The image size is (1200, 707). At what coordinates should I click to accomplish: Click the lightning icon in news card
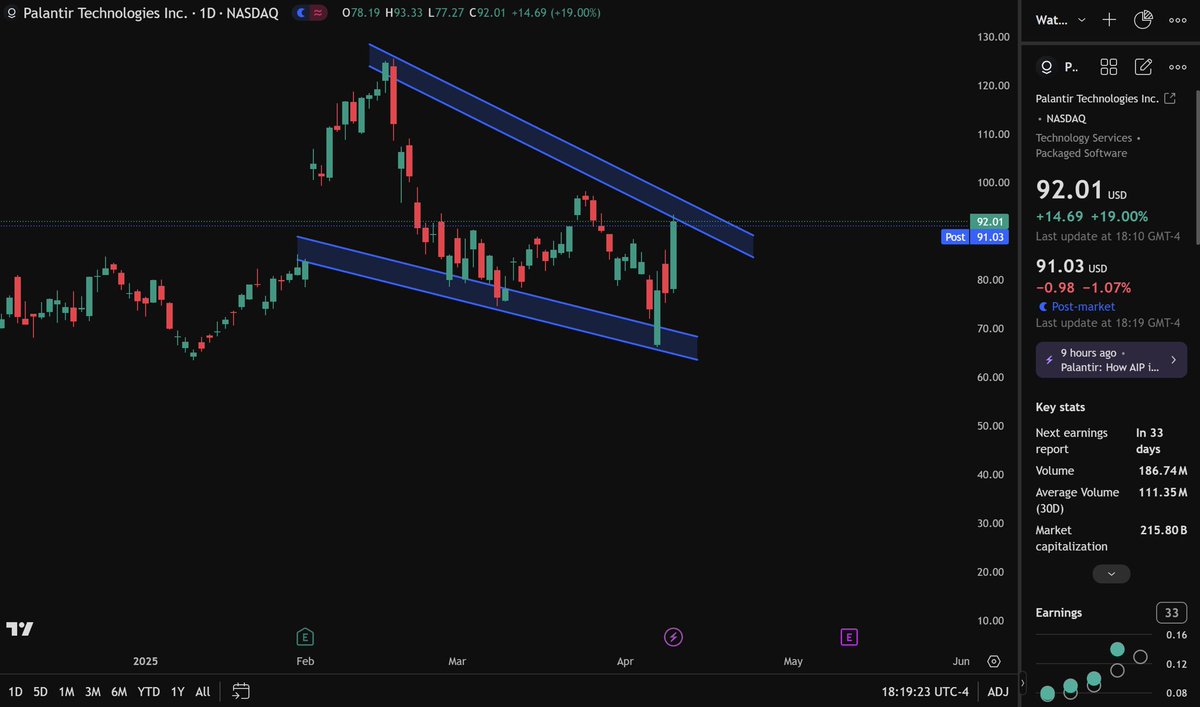(1049, 360)
